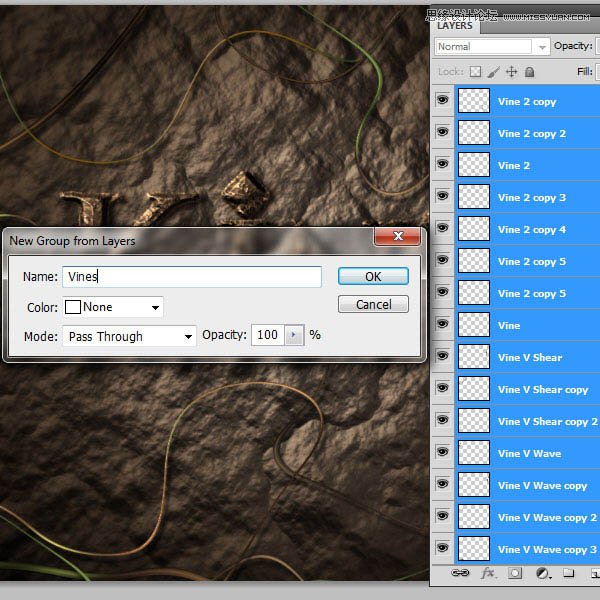Click the create new group folder icon
The image size is (600, 600).
click(x=569, y=573)
